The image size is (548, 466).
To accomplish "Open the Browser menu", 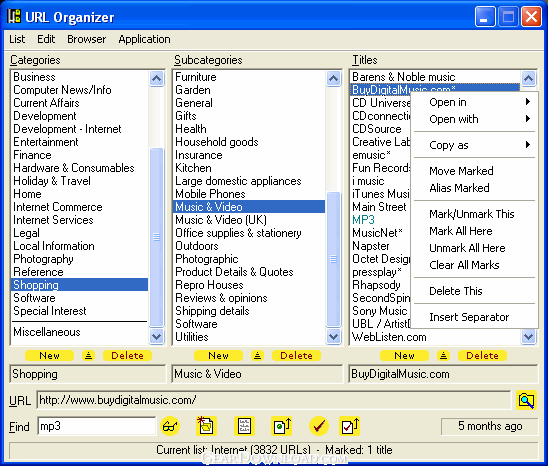I will pyautogui.click(x=86, y=39).
